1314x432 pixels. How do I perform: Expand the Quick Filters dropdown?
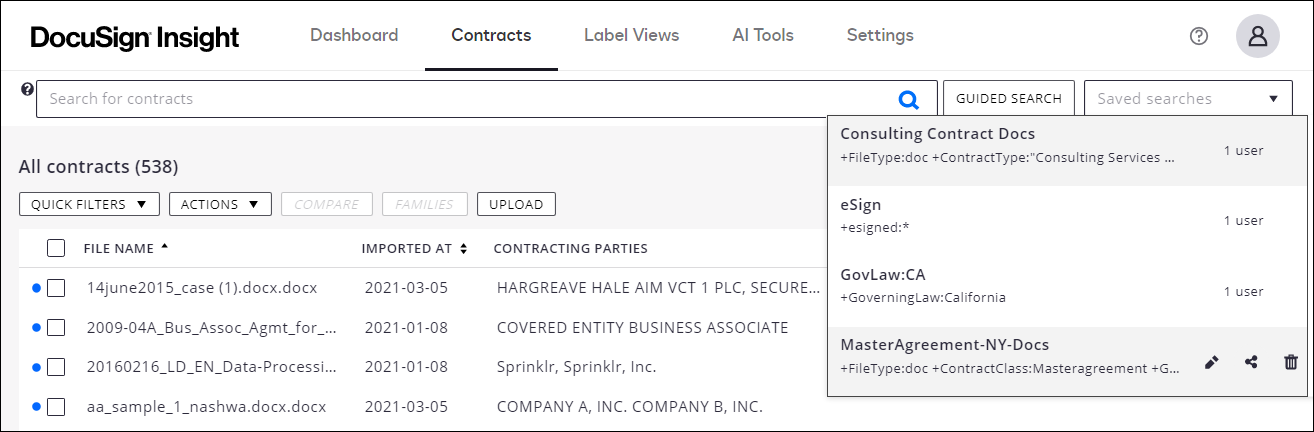[89, 205]
